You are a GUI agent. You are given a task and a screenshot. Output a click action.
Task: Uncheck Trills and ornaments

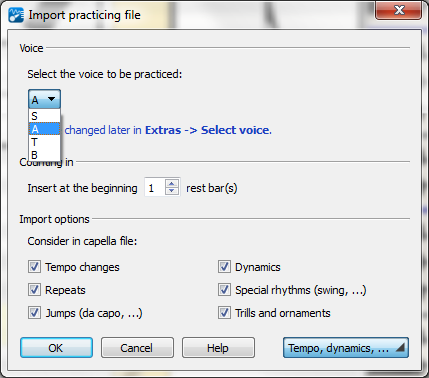(x=224, y=313)
